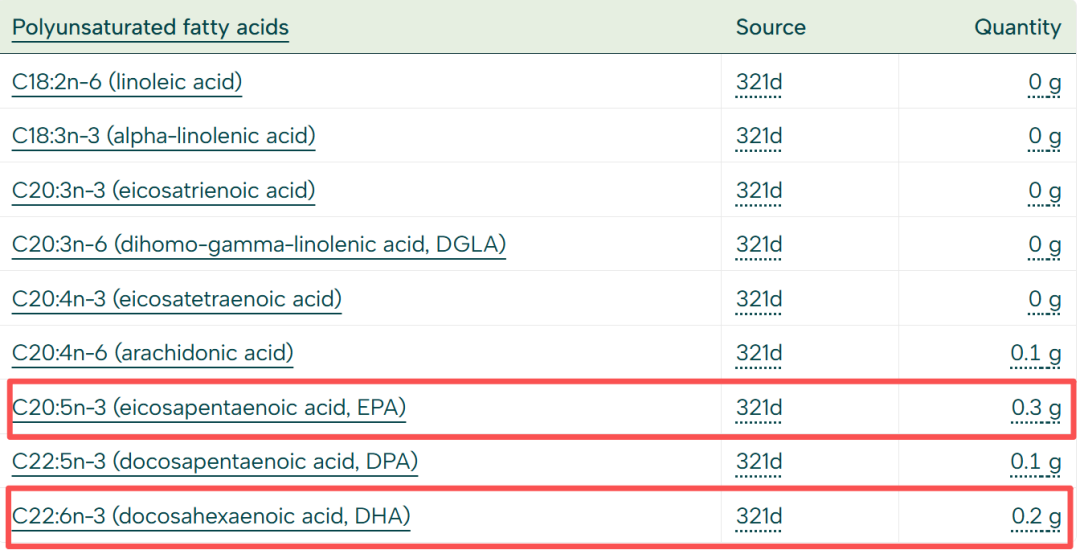Open the docosapentaenoic acid DPA link
This screenshot has height=550, width=1080.
click(x=215, y=461)
